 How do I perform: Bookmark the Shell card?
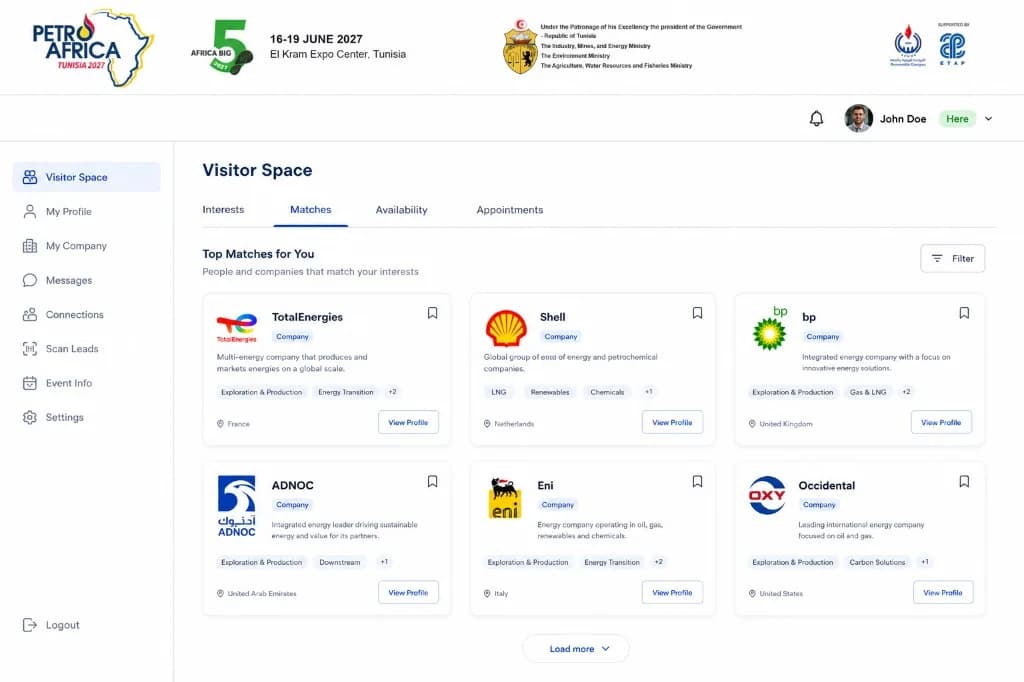697,313
